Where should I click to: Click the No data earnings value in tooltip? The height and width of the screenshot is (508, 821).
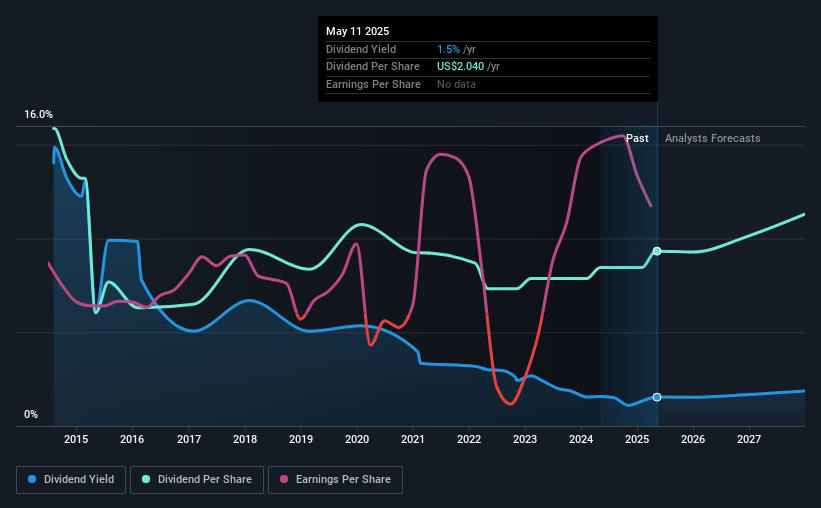point(456,84)
